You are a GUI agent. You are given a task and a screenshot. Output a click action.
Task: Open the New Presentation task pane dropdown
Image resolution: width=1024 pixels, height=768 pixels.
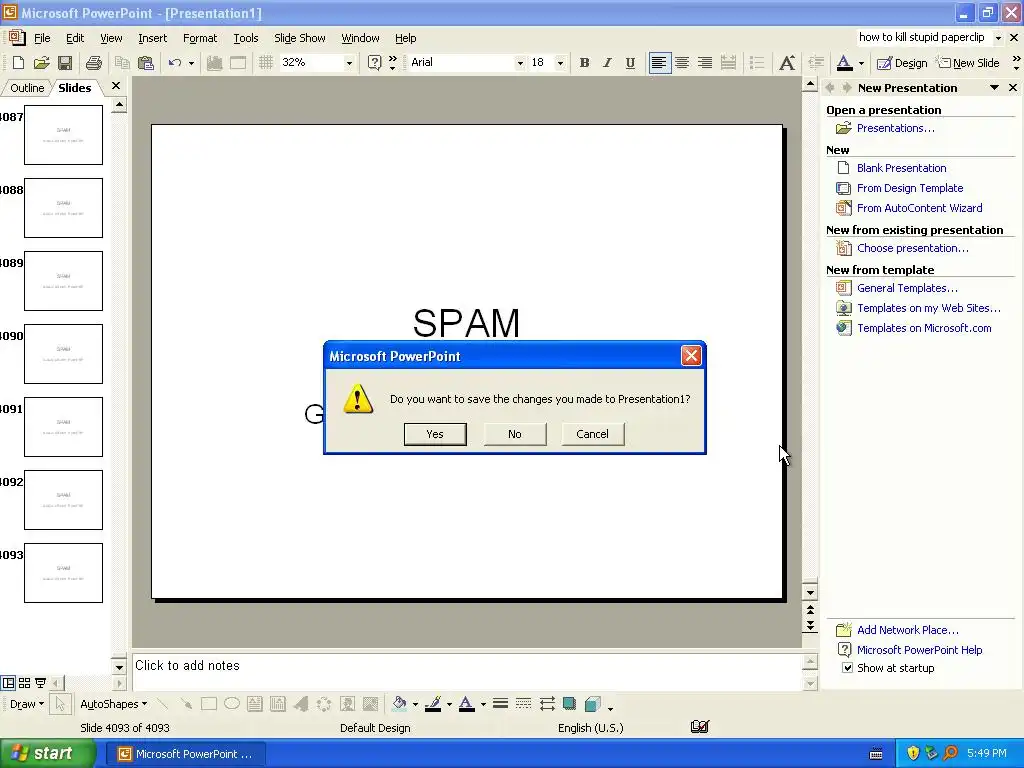[x=994, y=88]
